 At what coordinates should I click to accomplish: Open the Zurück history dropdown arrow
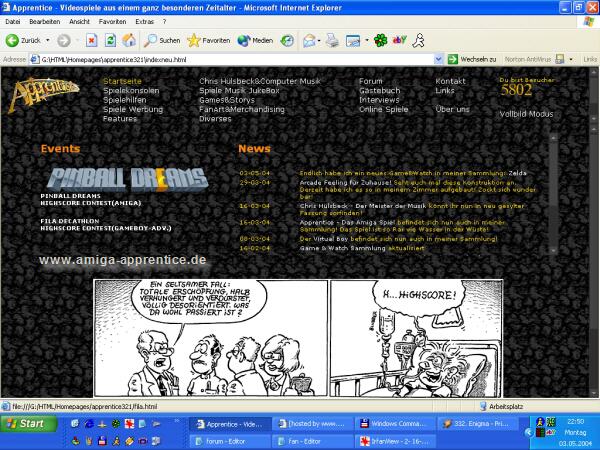[48, 40]
